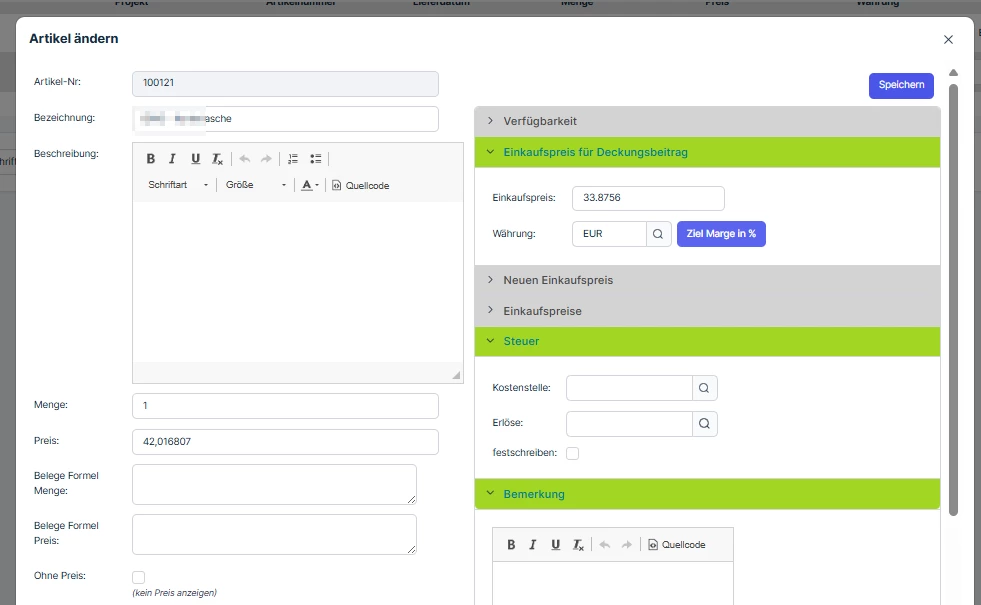Undo last edit in the Beschreibung editor
This screenshot has width=981, height=605.
tap(245, 159)
